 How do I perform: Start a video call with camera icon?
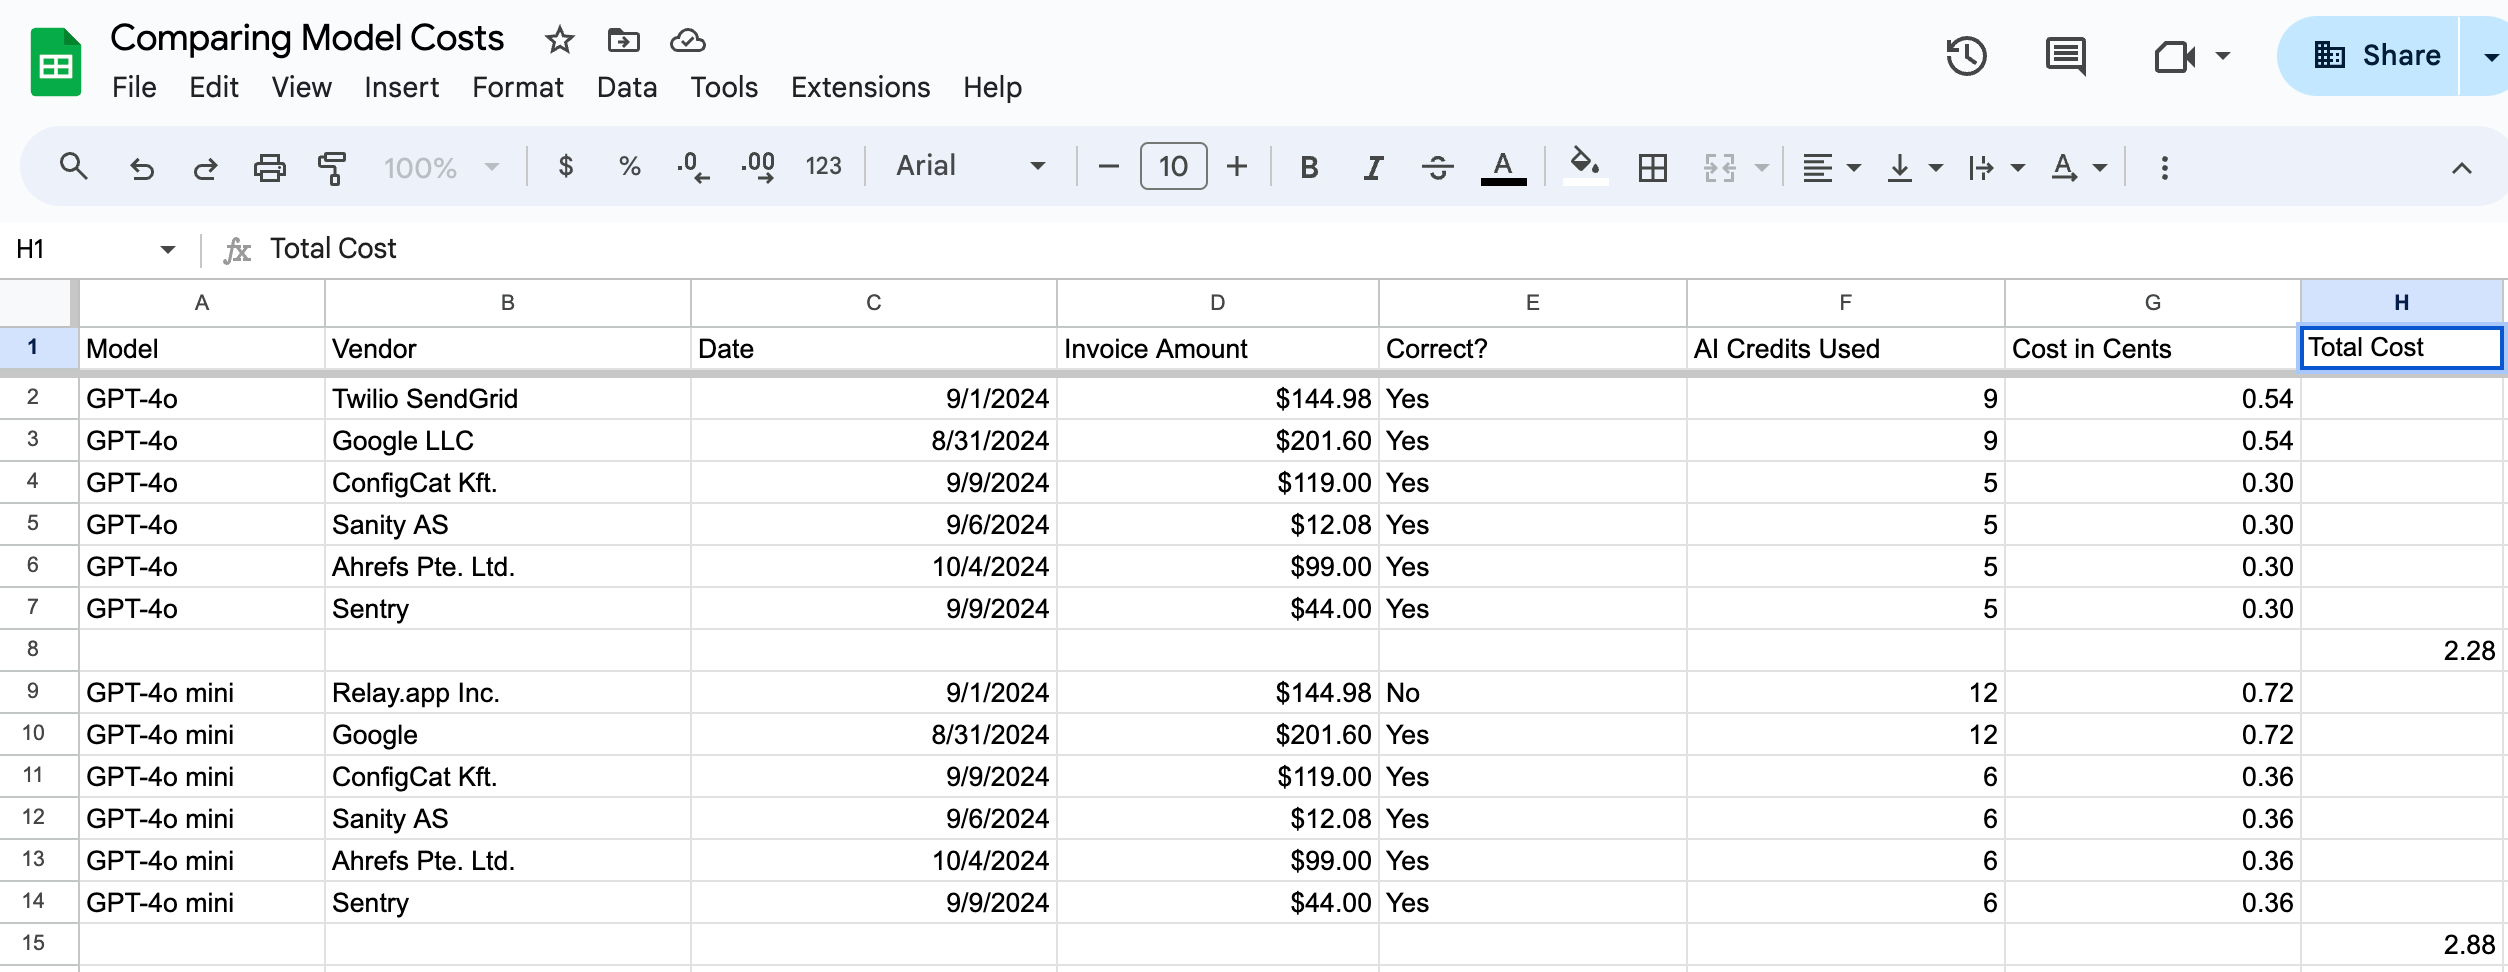2174,56
